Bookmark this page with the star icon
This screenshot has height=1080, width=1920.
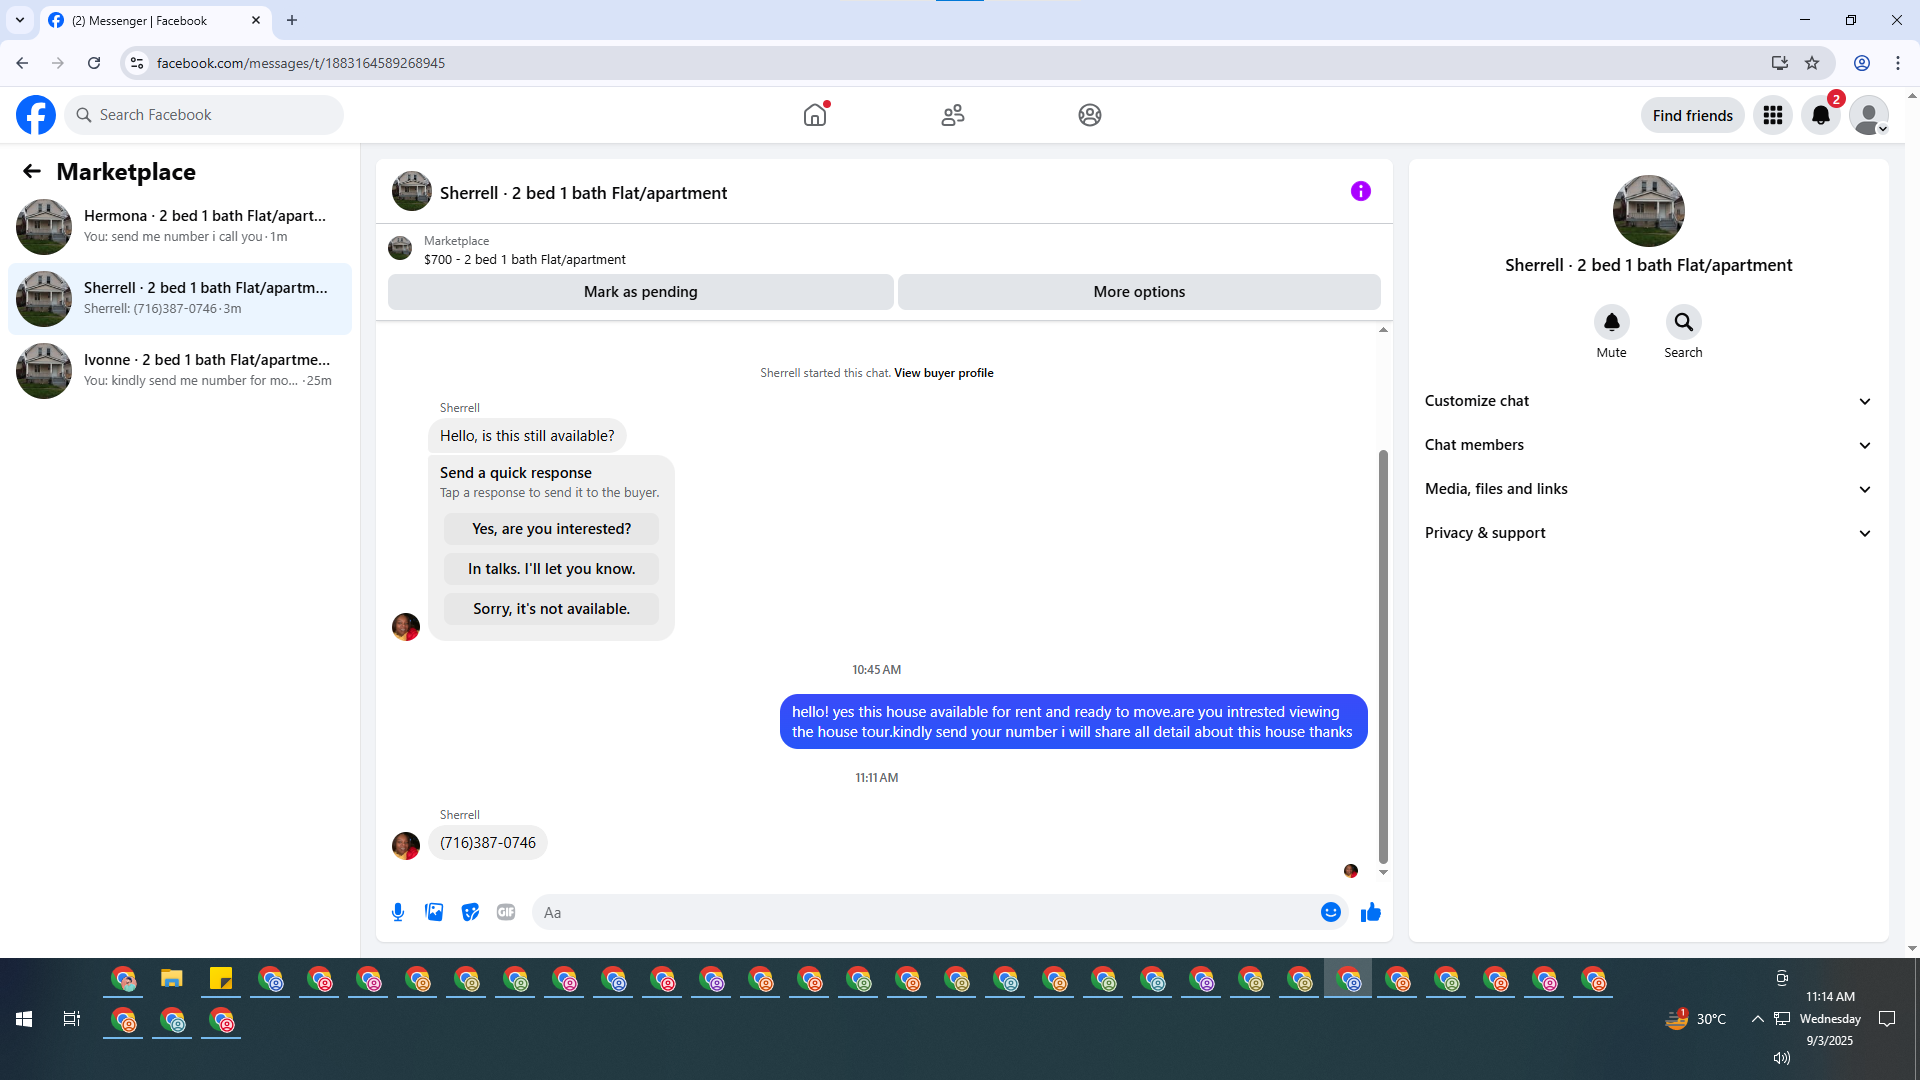tap(1812, 63)
